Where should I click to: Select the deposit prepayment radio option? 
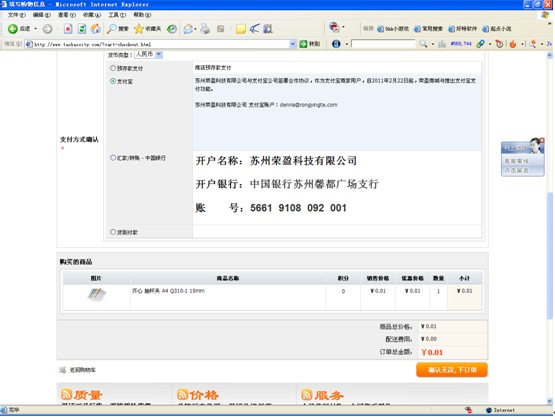tap(113, 68)
